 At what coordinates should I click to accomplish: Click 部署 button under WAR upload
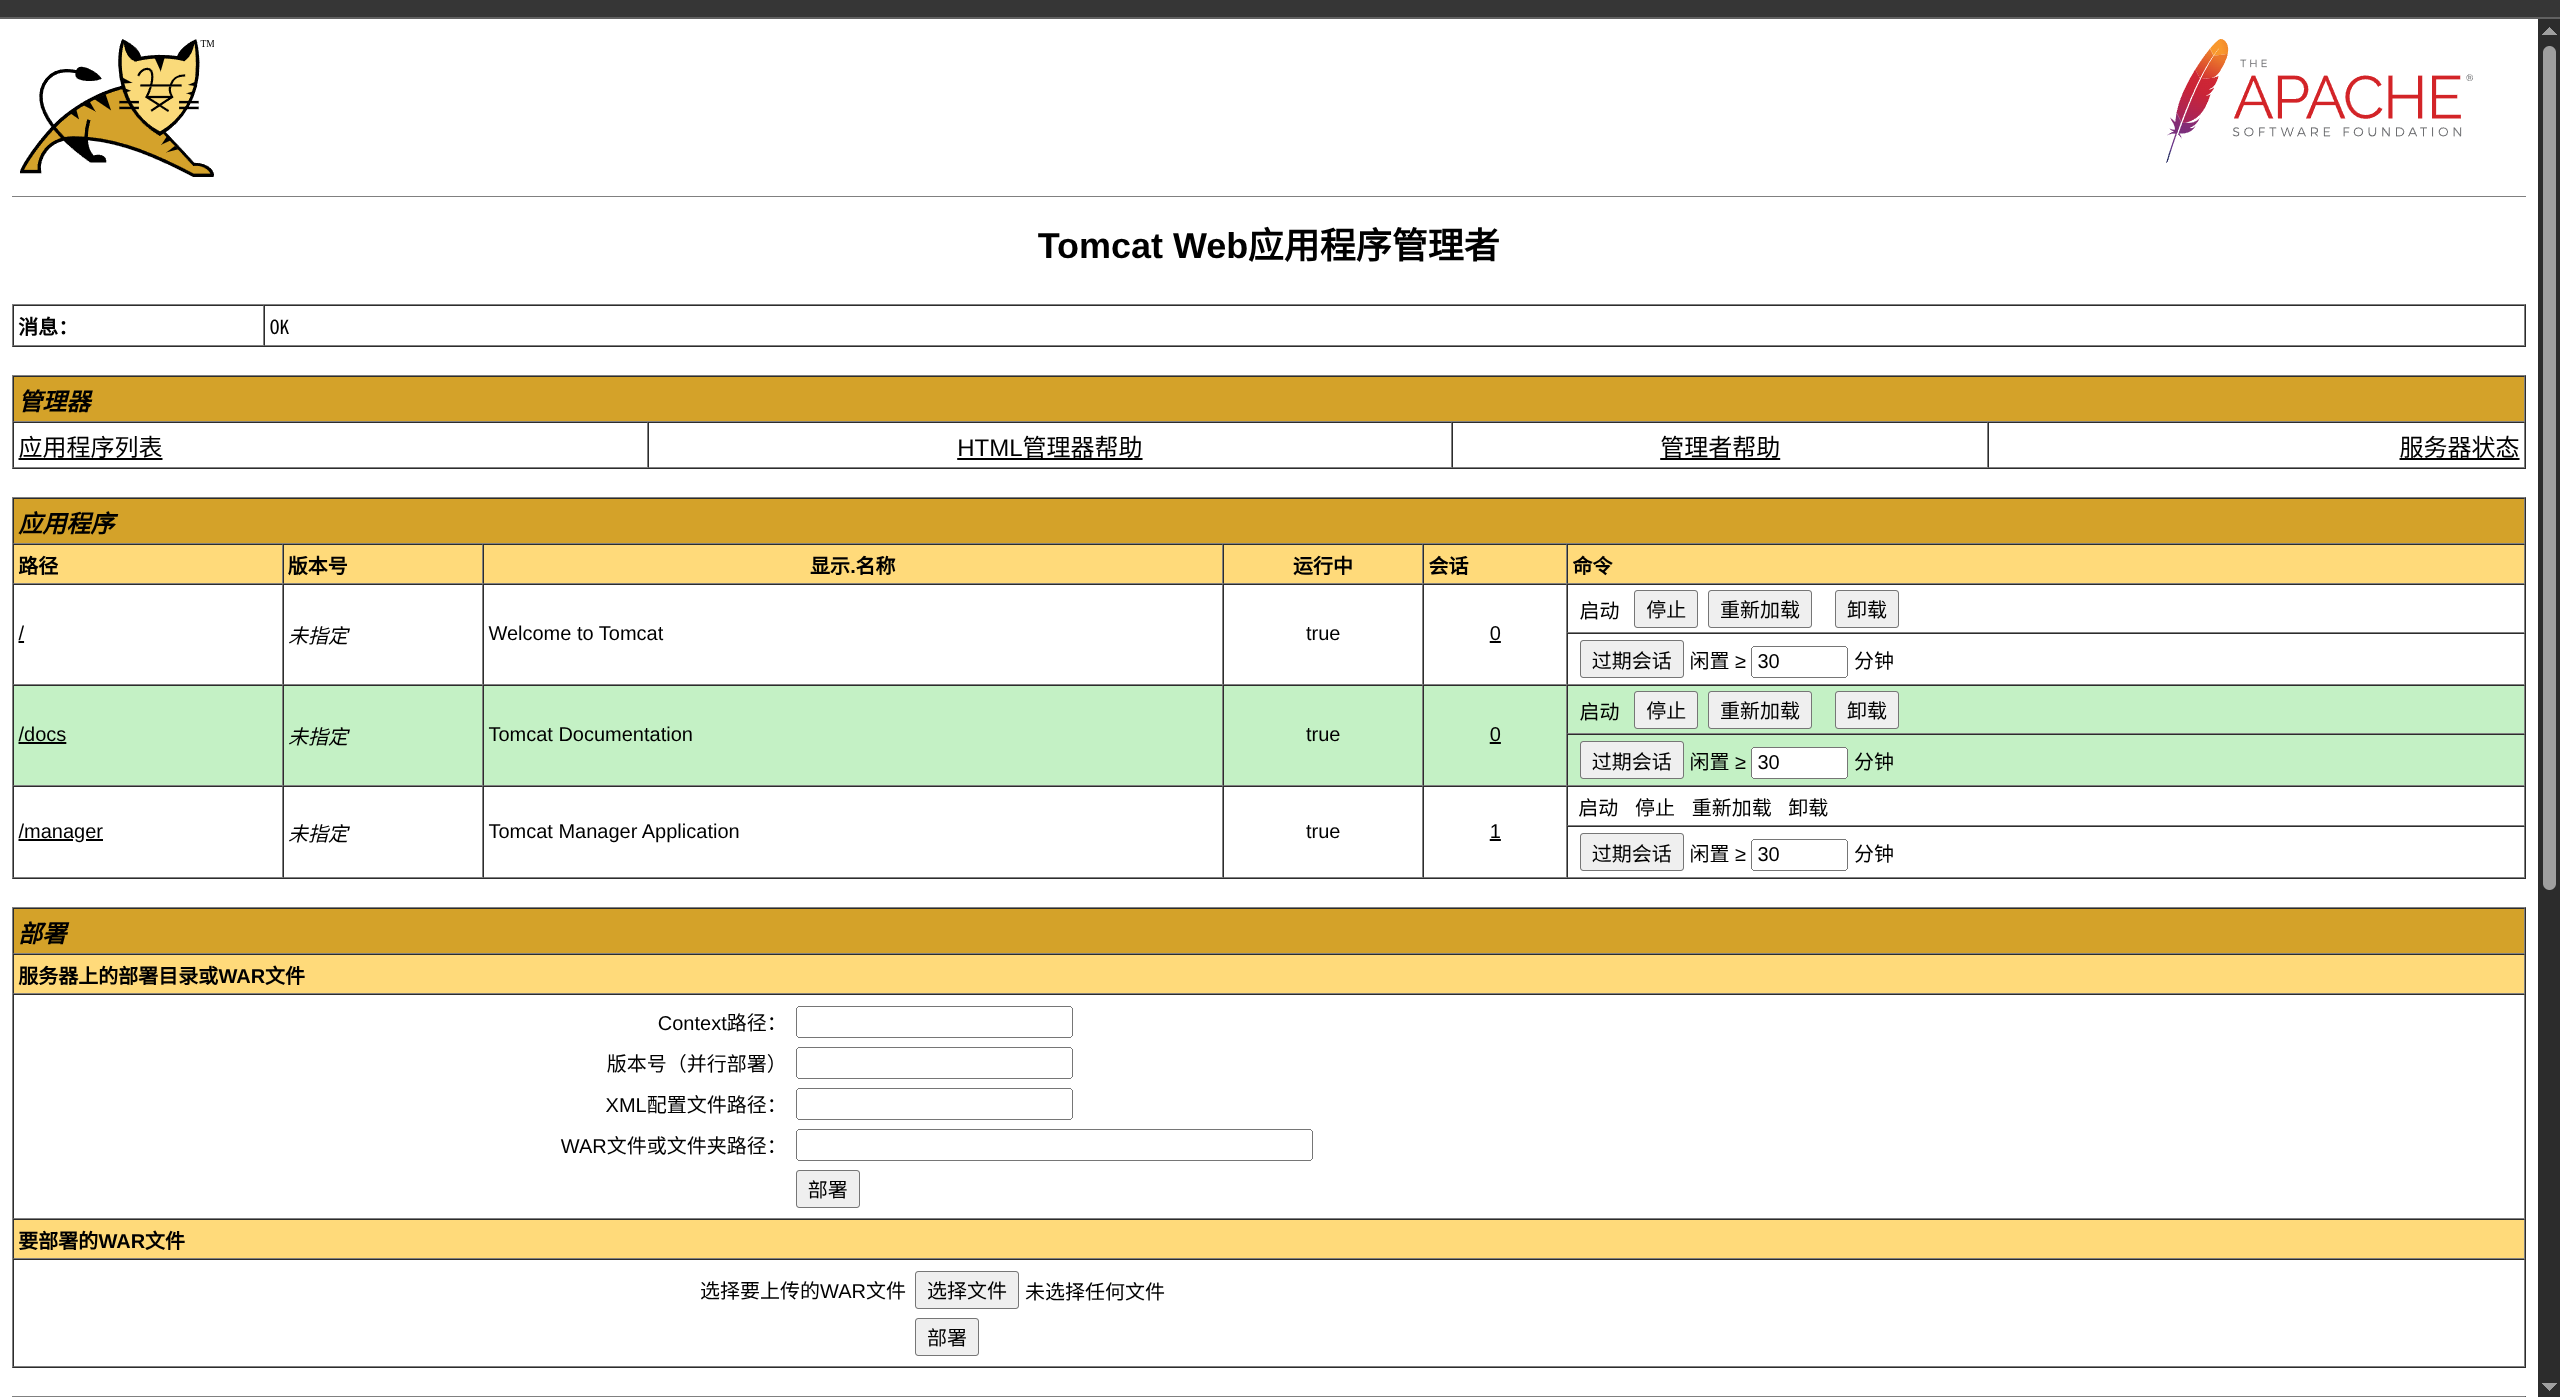[946, 1337]
